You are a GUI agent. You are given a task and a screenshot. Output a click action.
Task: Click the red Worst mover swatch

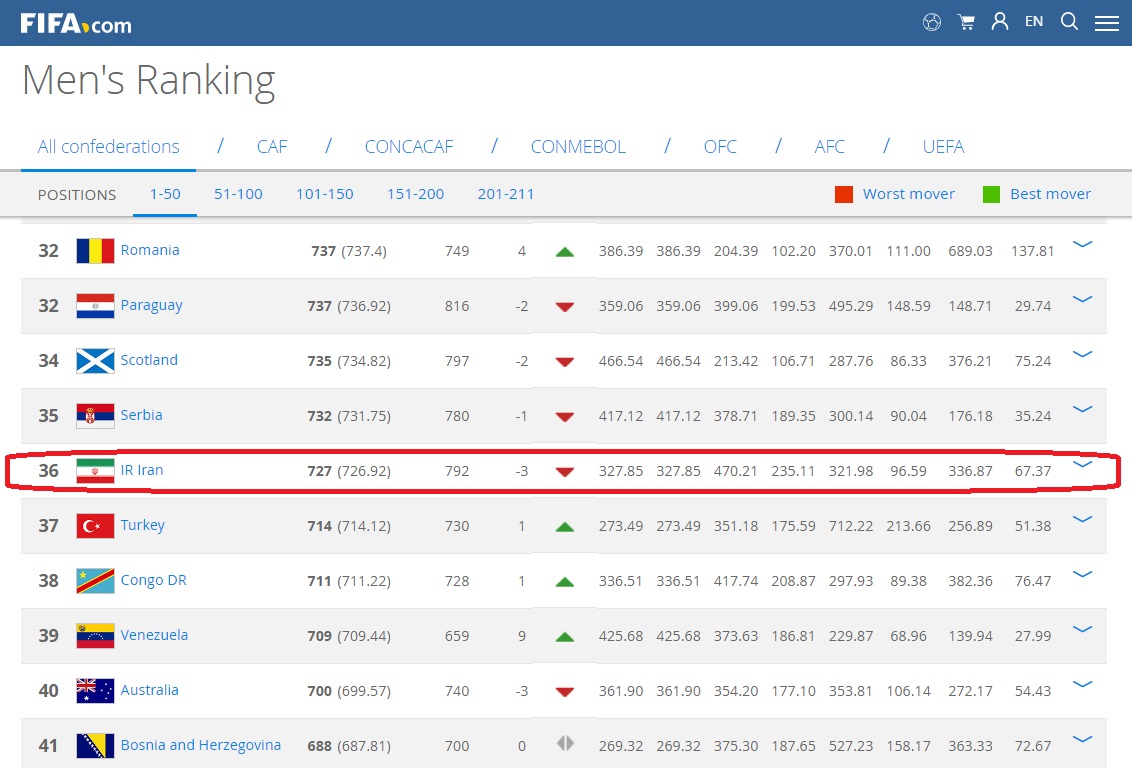[x=844, y=194]
